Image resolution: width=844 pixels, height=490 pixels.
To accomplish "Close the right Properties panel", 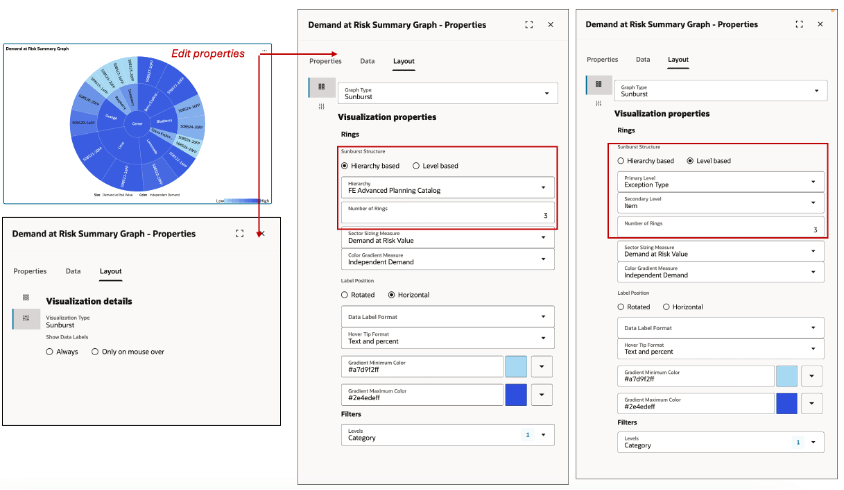I will pos(820,24).
